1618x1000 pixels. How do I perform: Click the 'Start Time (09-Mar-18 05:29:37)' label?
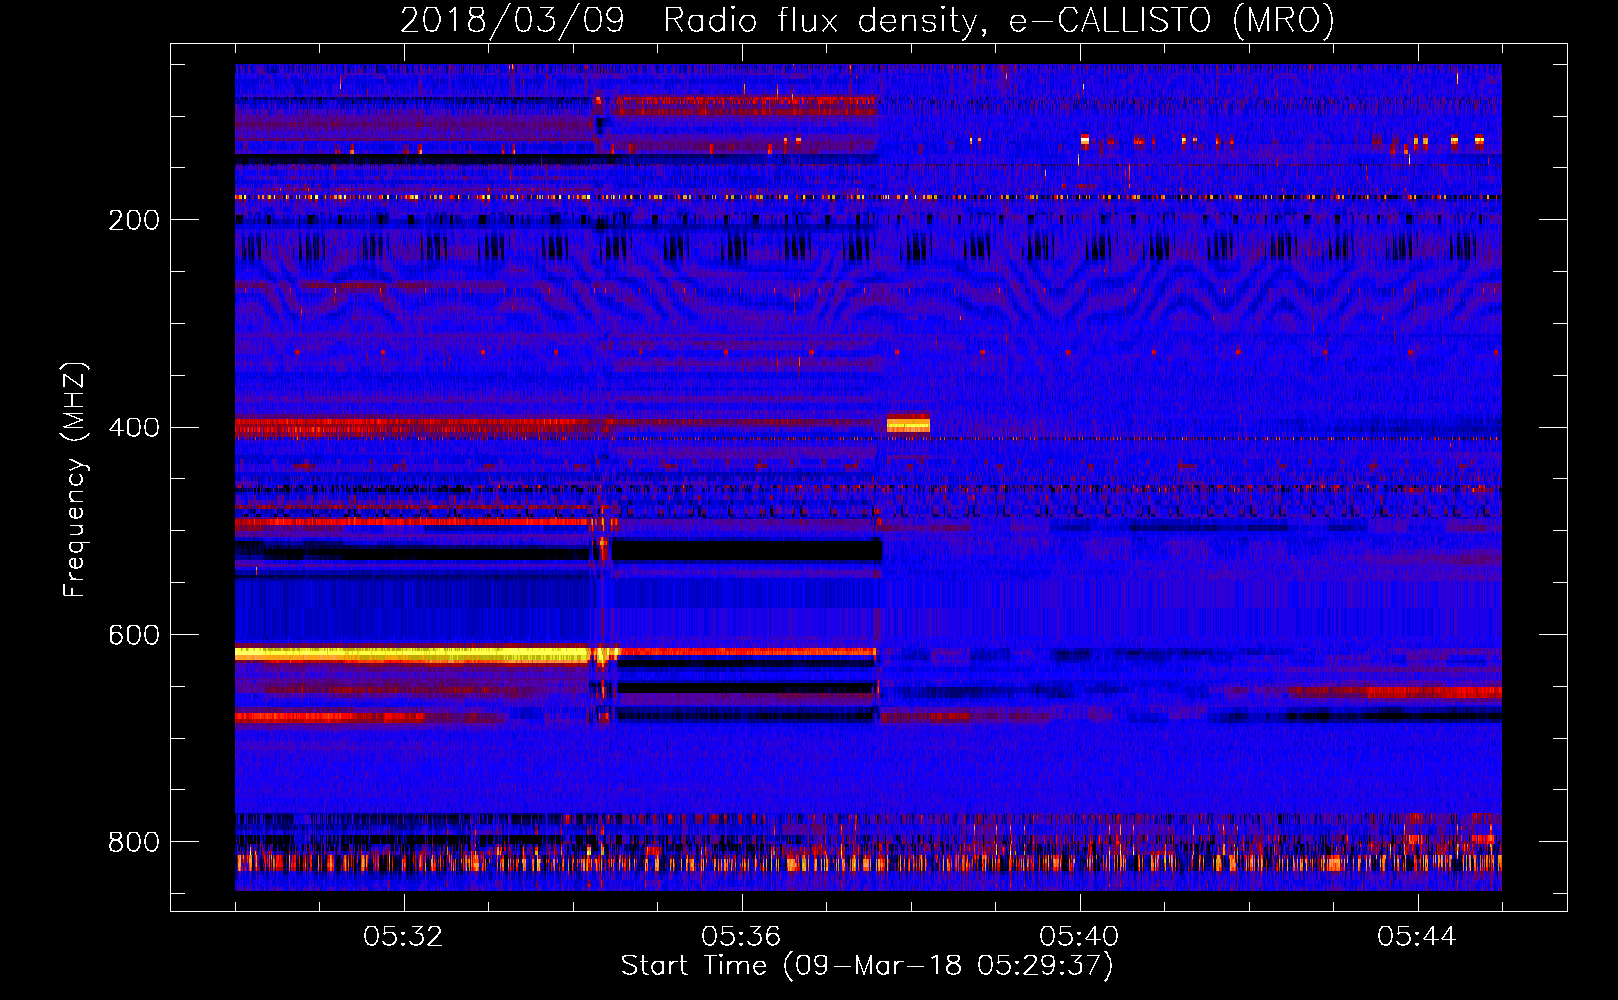867,966
